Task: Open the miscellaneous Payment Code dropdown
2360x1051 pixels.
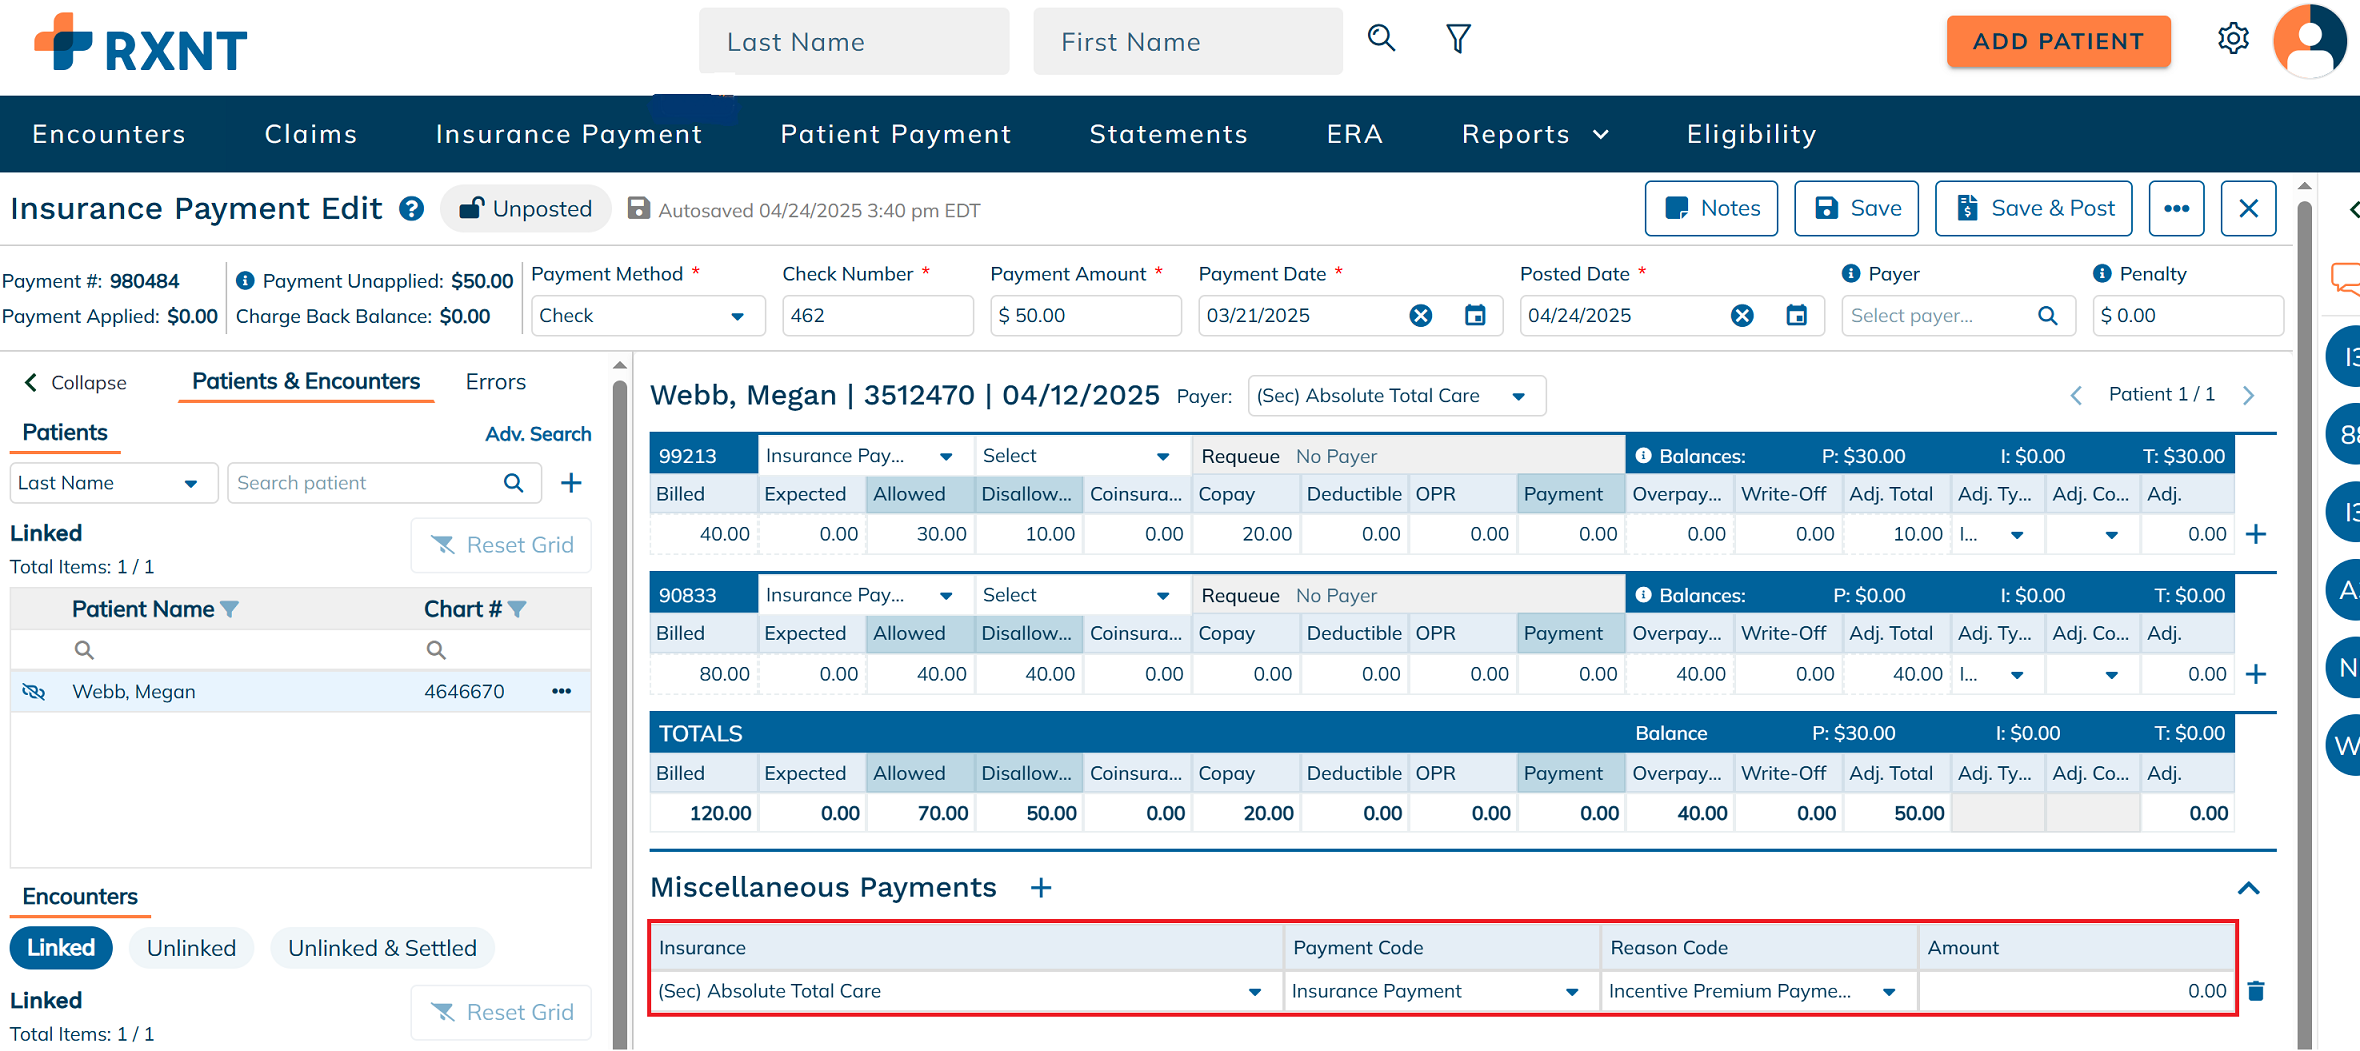Action: point(1441,991)
